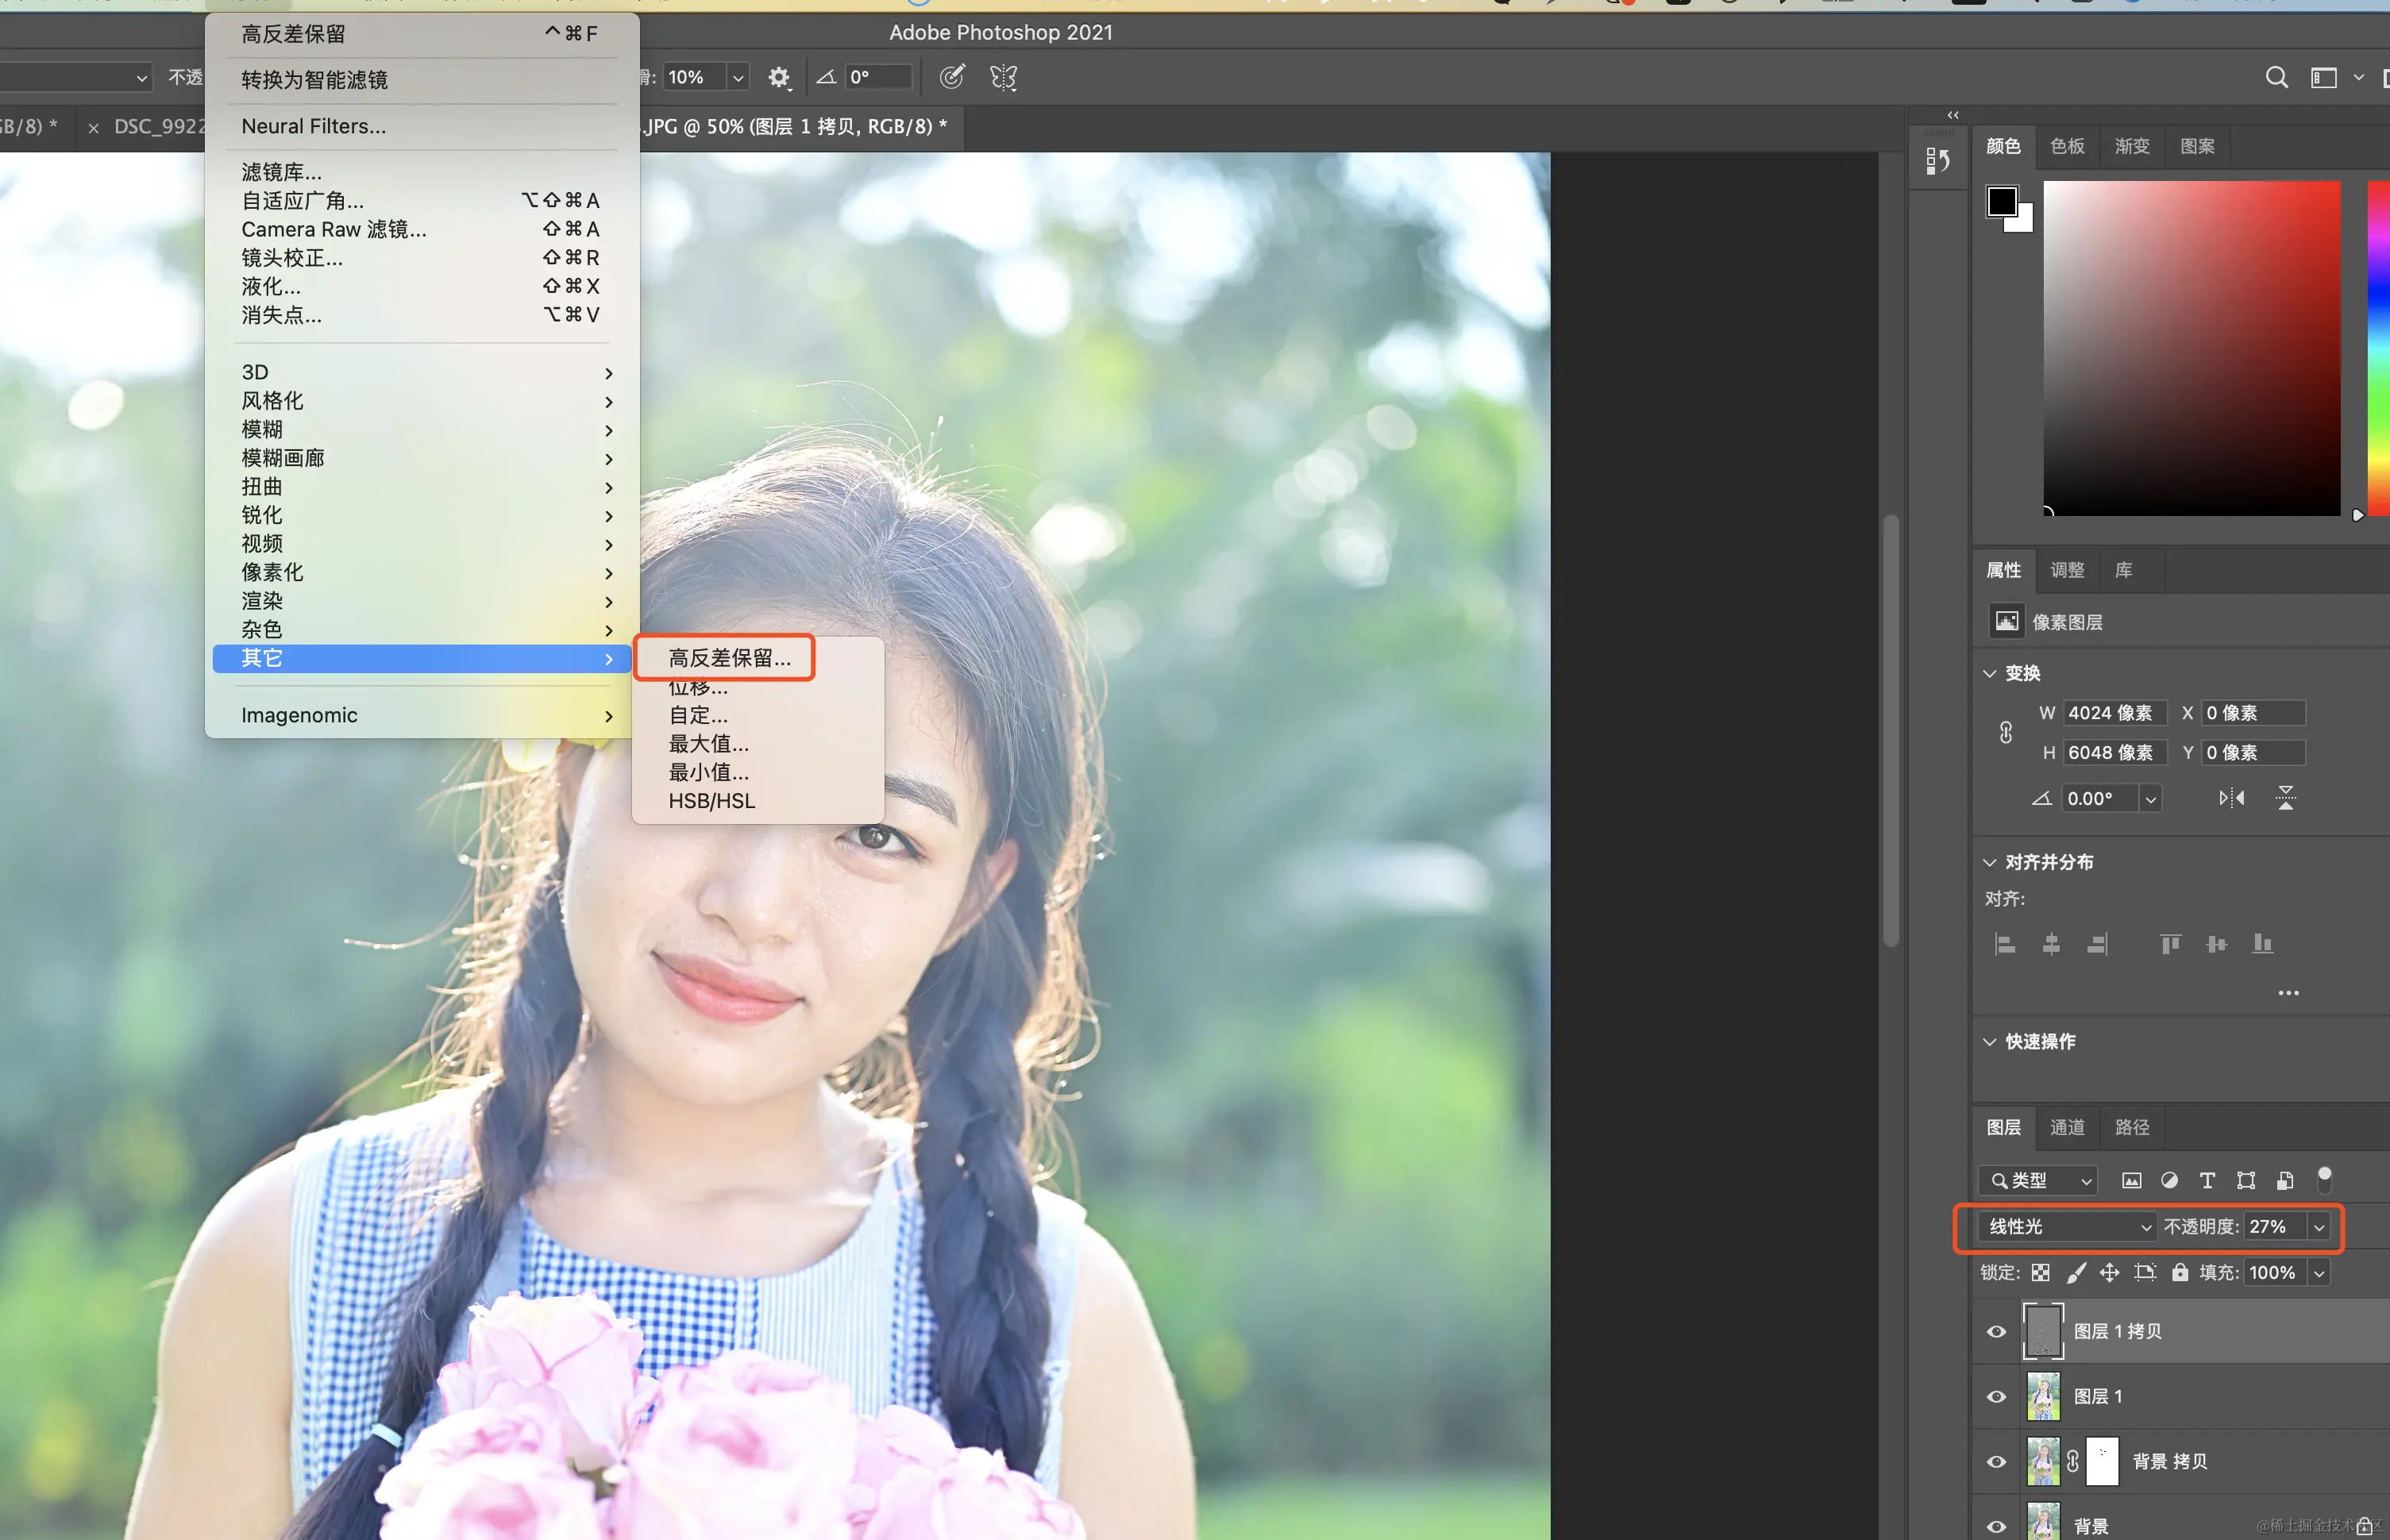Hide the 图层 1 拷贝 layer
The image size is (2390, 1540).
coord(1996,1331)
